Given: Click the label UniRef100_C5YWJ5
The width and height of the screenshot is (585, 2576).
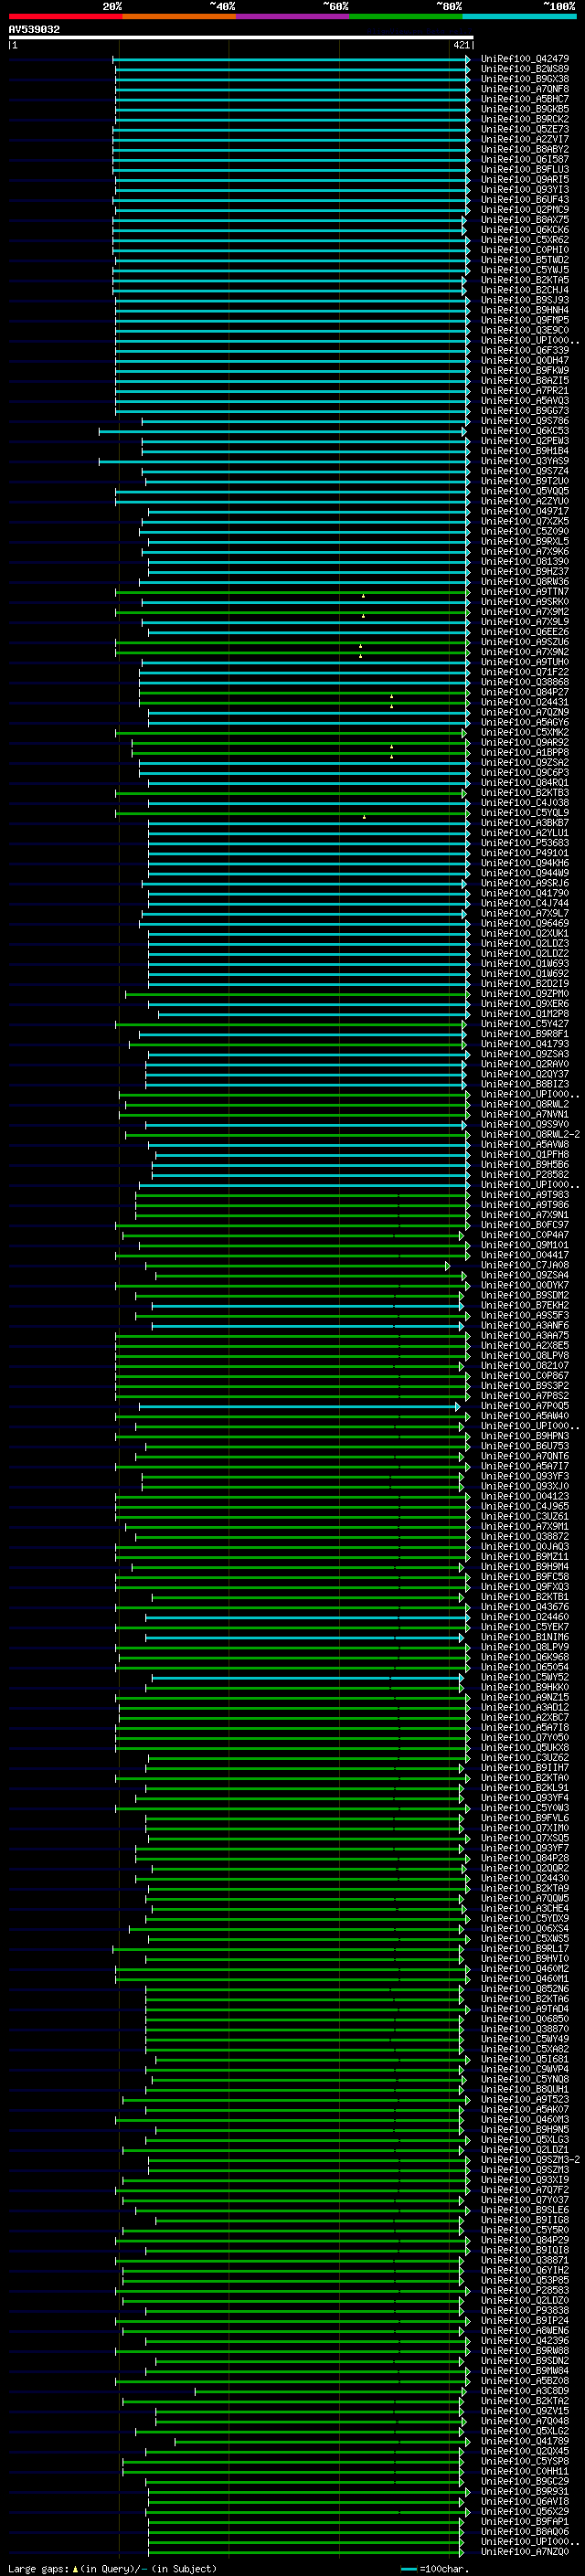Looking at the screenshot, I should 525,270.
